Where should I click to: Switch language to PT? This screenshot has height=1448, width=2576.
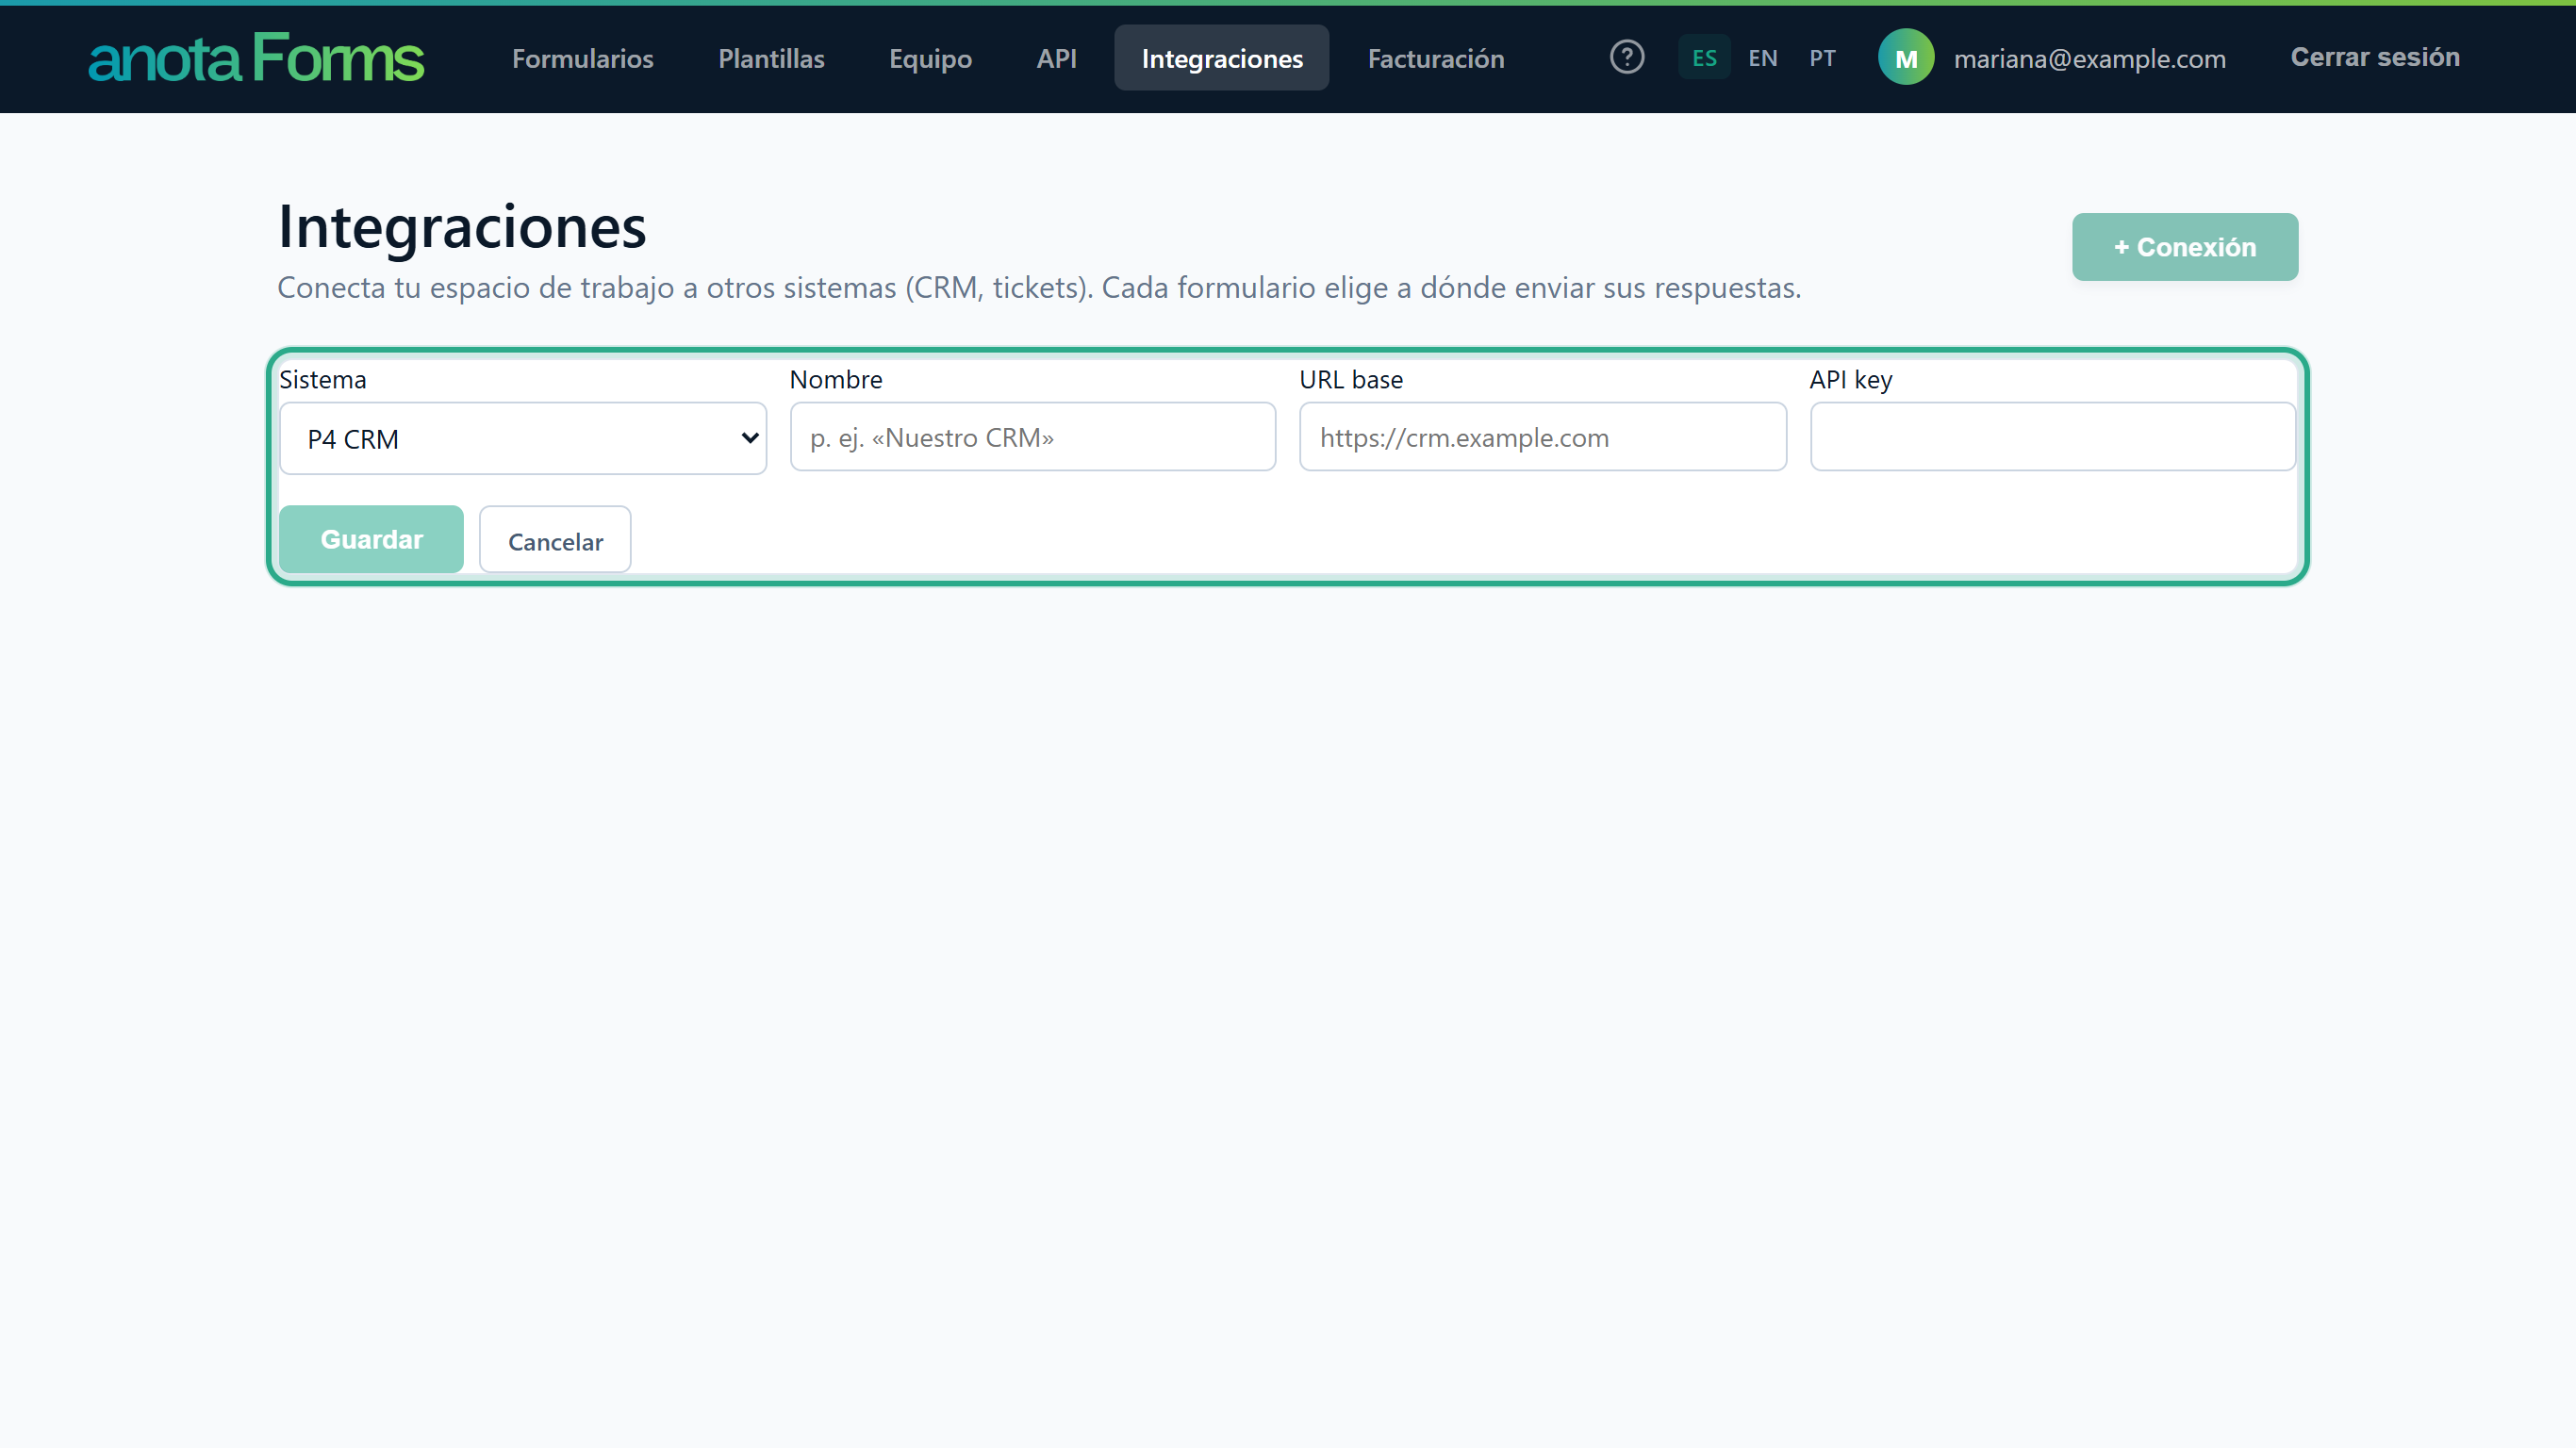tap(1822, 58)
